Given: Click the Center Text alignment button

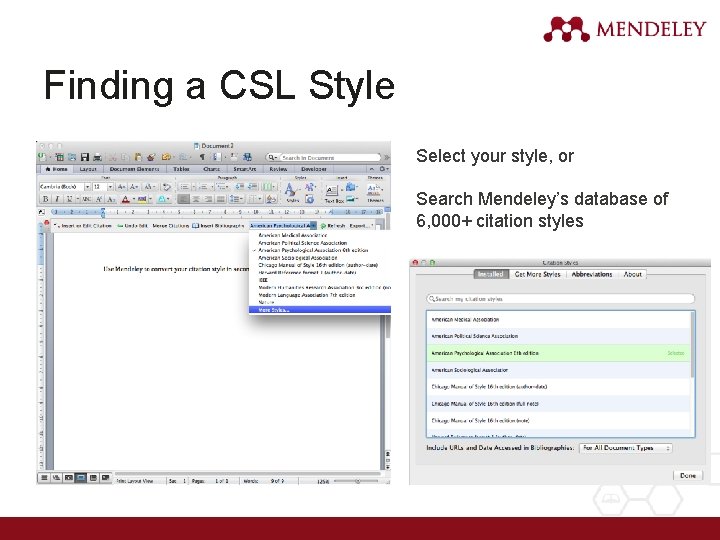Looking at the screenshot, I should (196, 199).
